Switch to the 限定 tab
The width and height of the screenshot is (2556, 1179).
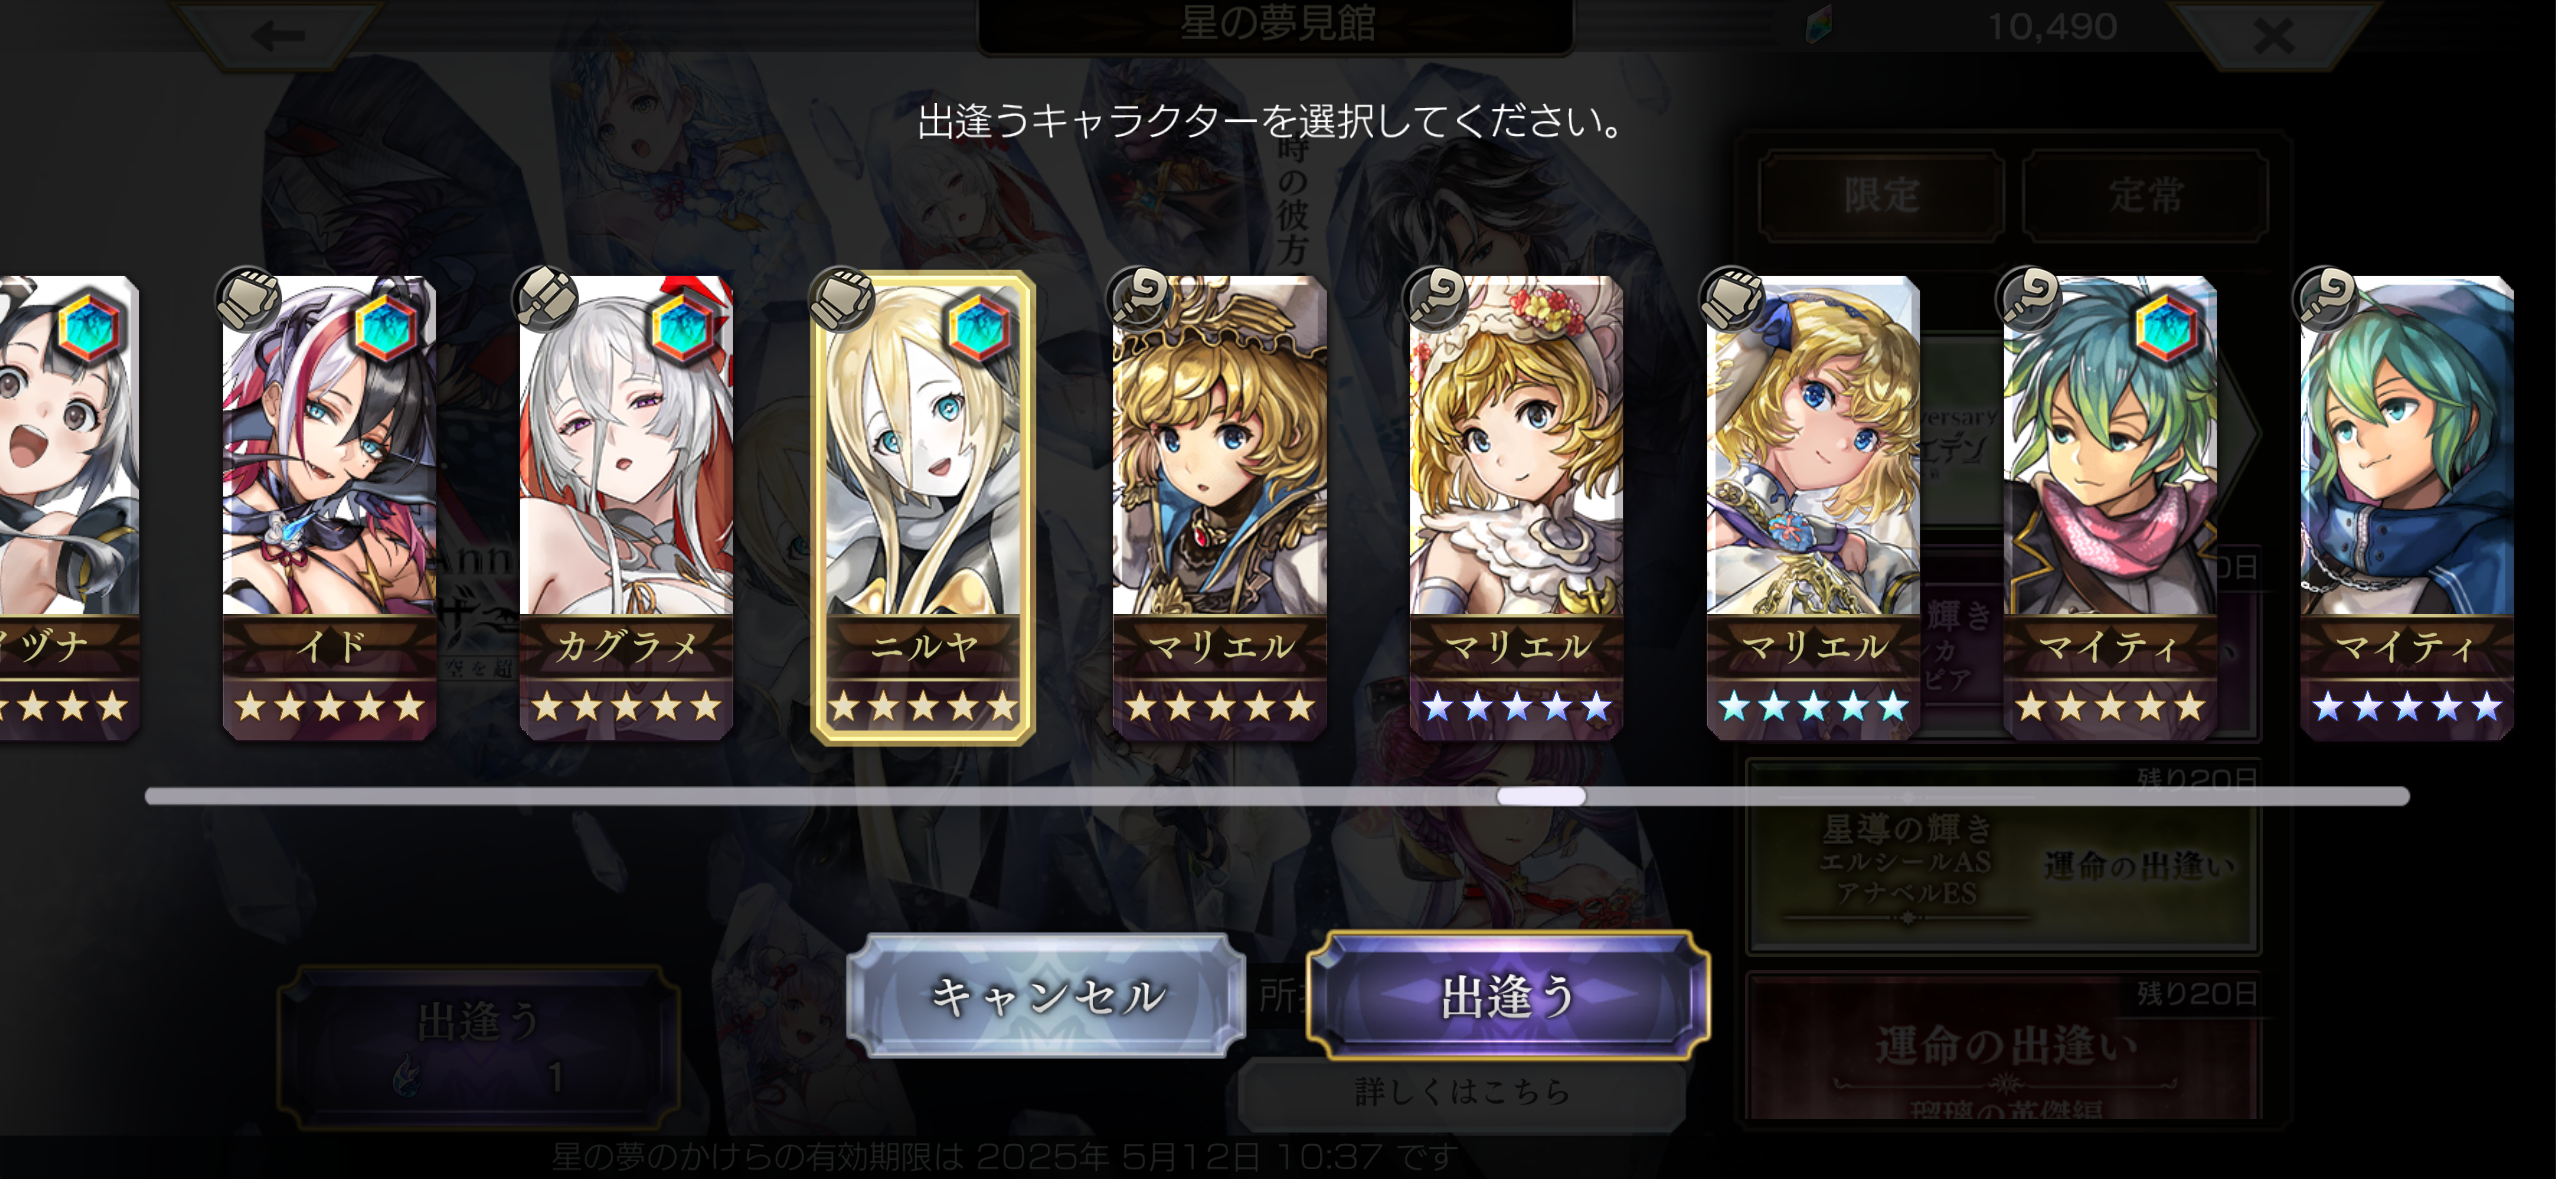coord(1882,195)
